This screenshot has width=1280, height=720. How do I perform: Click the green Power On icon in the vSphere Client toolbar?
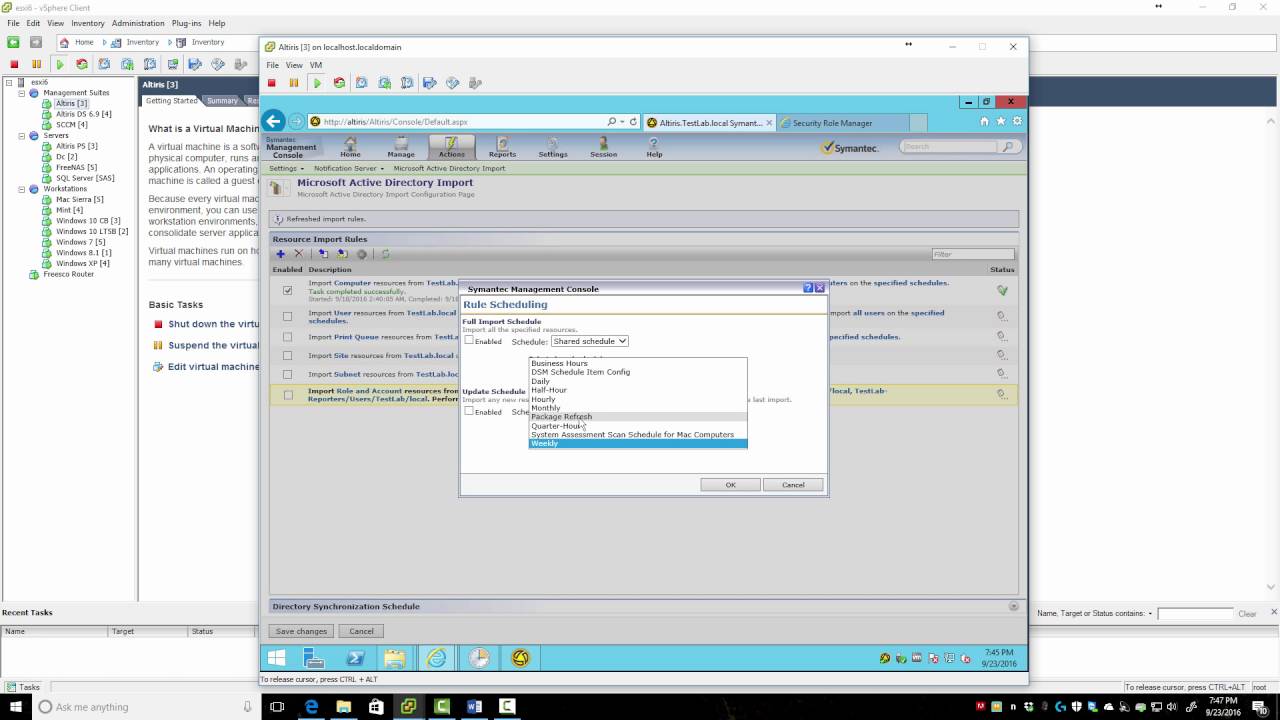point(59,64)
